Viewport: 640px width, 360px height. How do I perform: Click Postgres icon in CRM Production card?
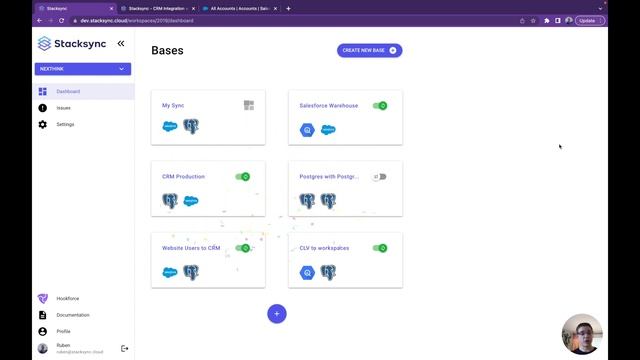pyautogui.click(x=170, y=201)
